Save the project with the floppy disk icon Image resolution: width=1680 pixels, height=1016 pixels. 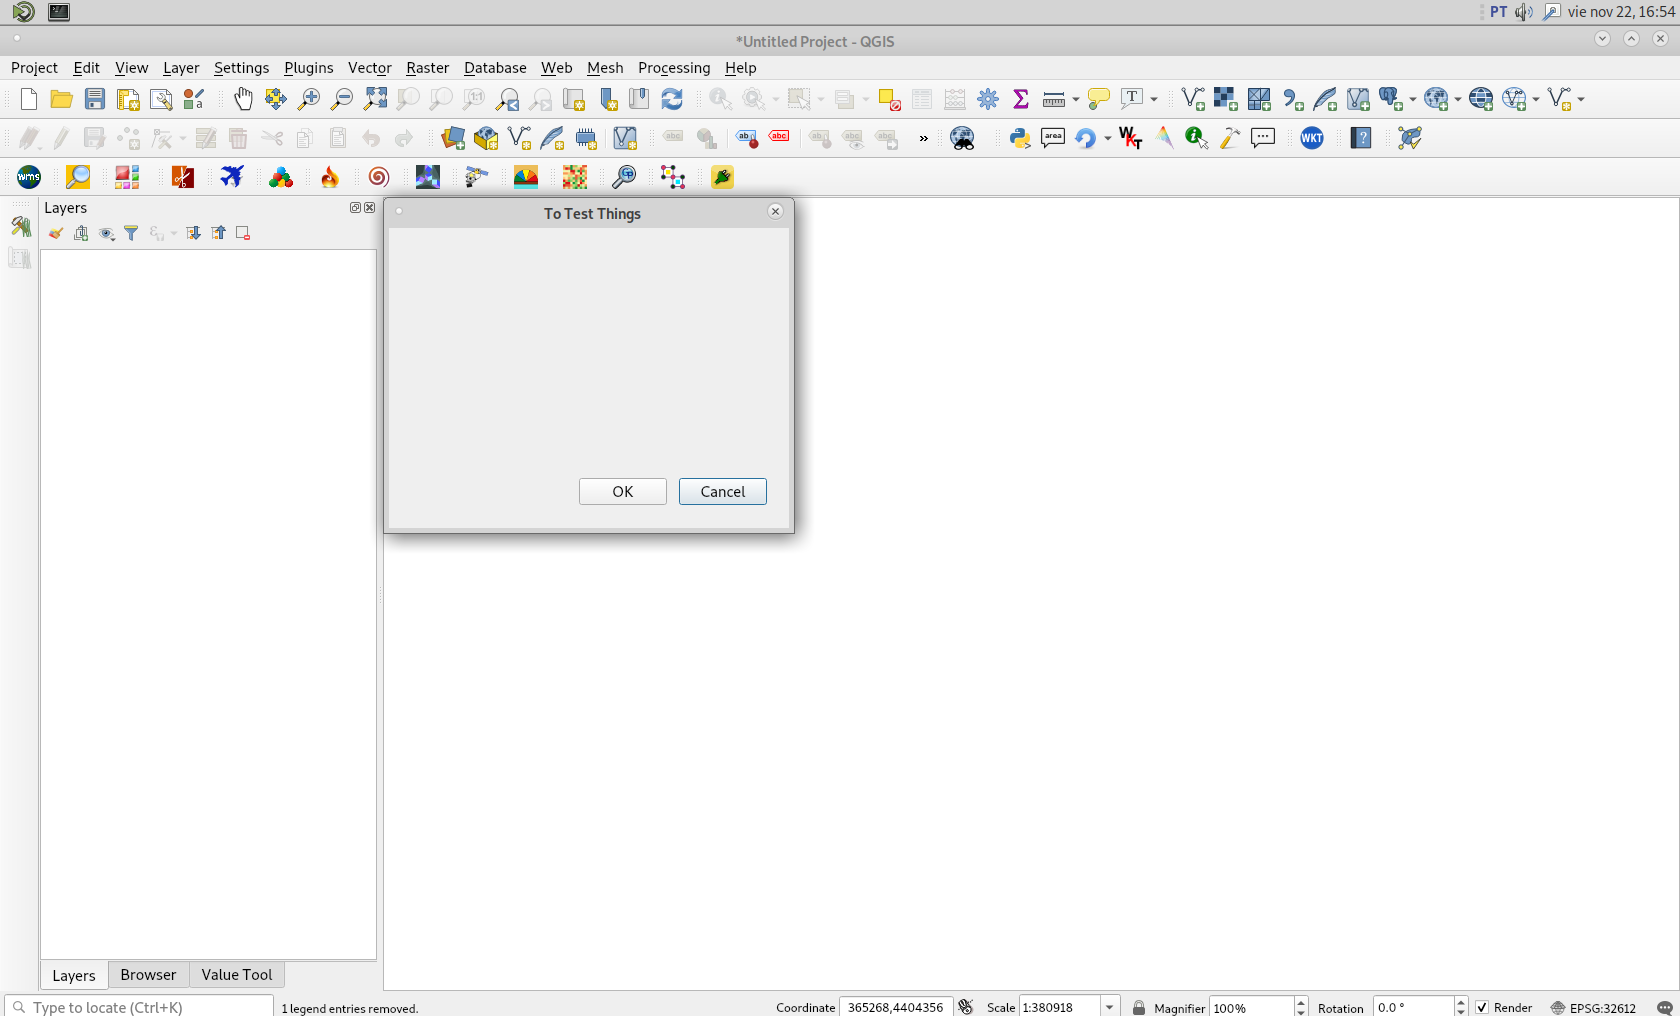(x=95, y=99)
